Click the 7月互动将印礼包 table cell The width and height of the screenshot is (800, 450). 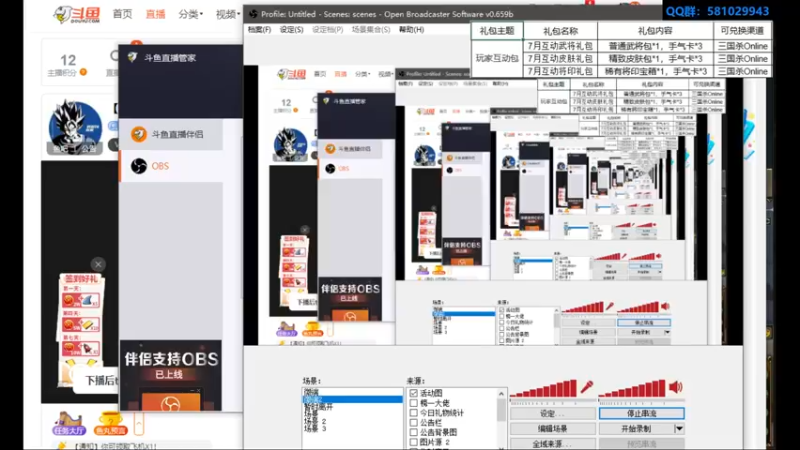[560, 71]
